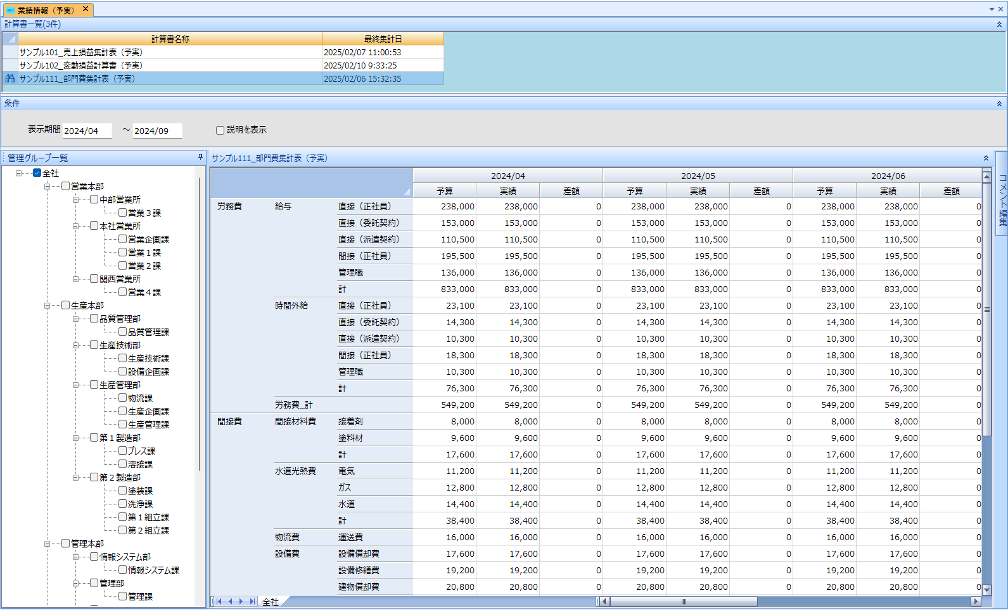The height and width of the screenshot is (610, 1008).
Task: Click the grid's horizontal scrollbar thumb
Action: pos(684,602)
